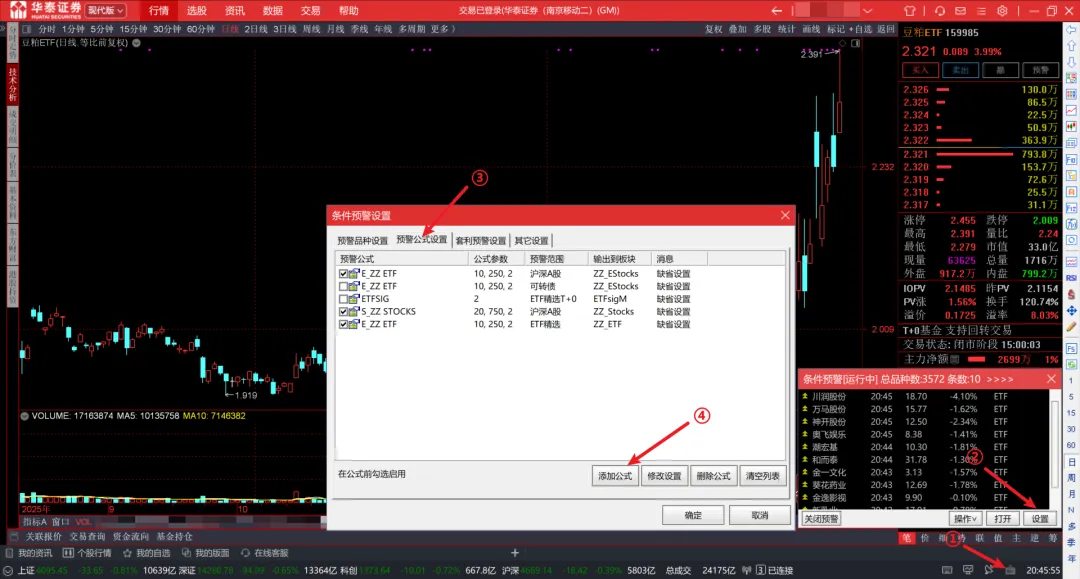The height and width of the screenshot is (579, 1080).
Task: Click 修改设置 button
Action: [664, 476]
